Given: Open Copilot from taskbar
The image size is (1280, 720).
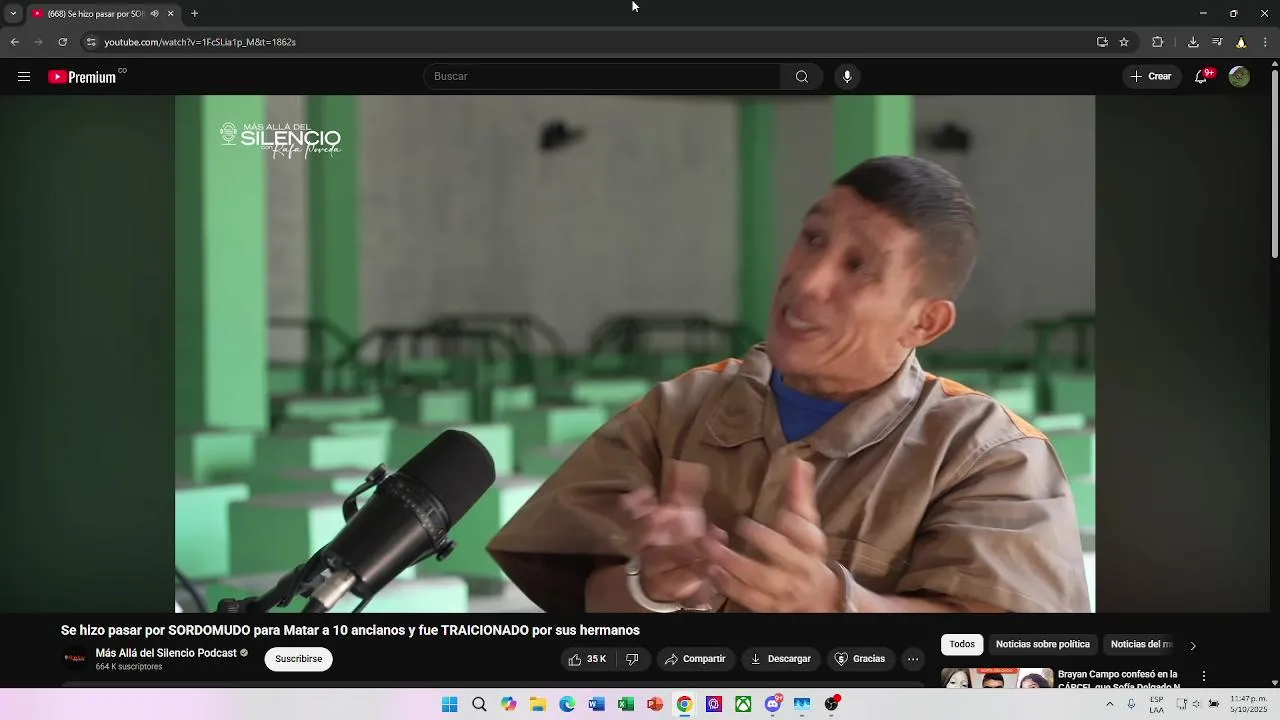Looking at the screenshot, I should [509, 704].
